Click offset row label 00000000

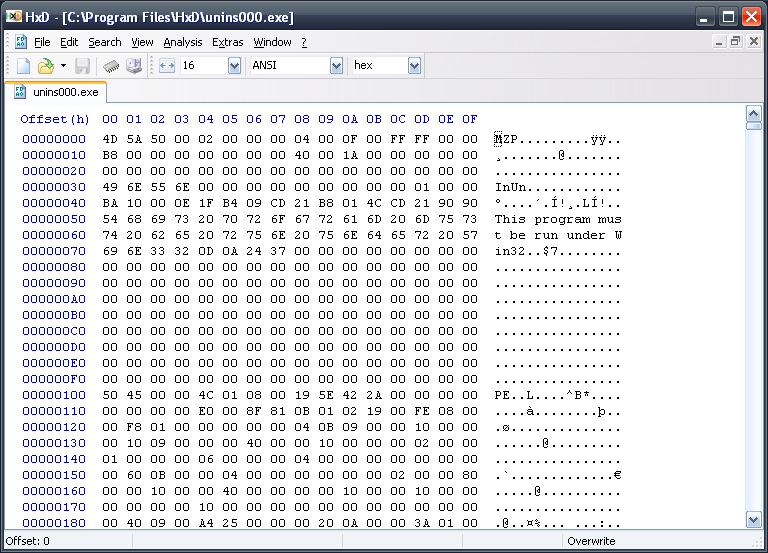[54, 139]
